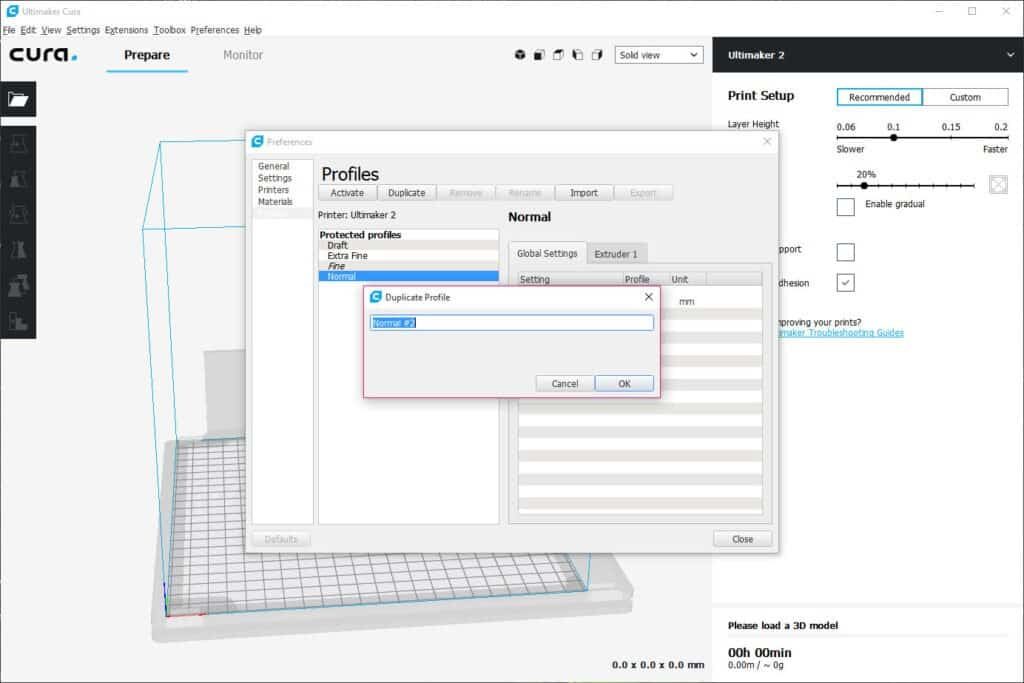This screenshot has height=683, width=1024.
Task: Select the Rotate tool in left toolbar
Action: 18,215
